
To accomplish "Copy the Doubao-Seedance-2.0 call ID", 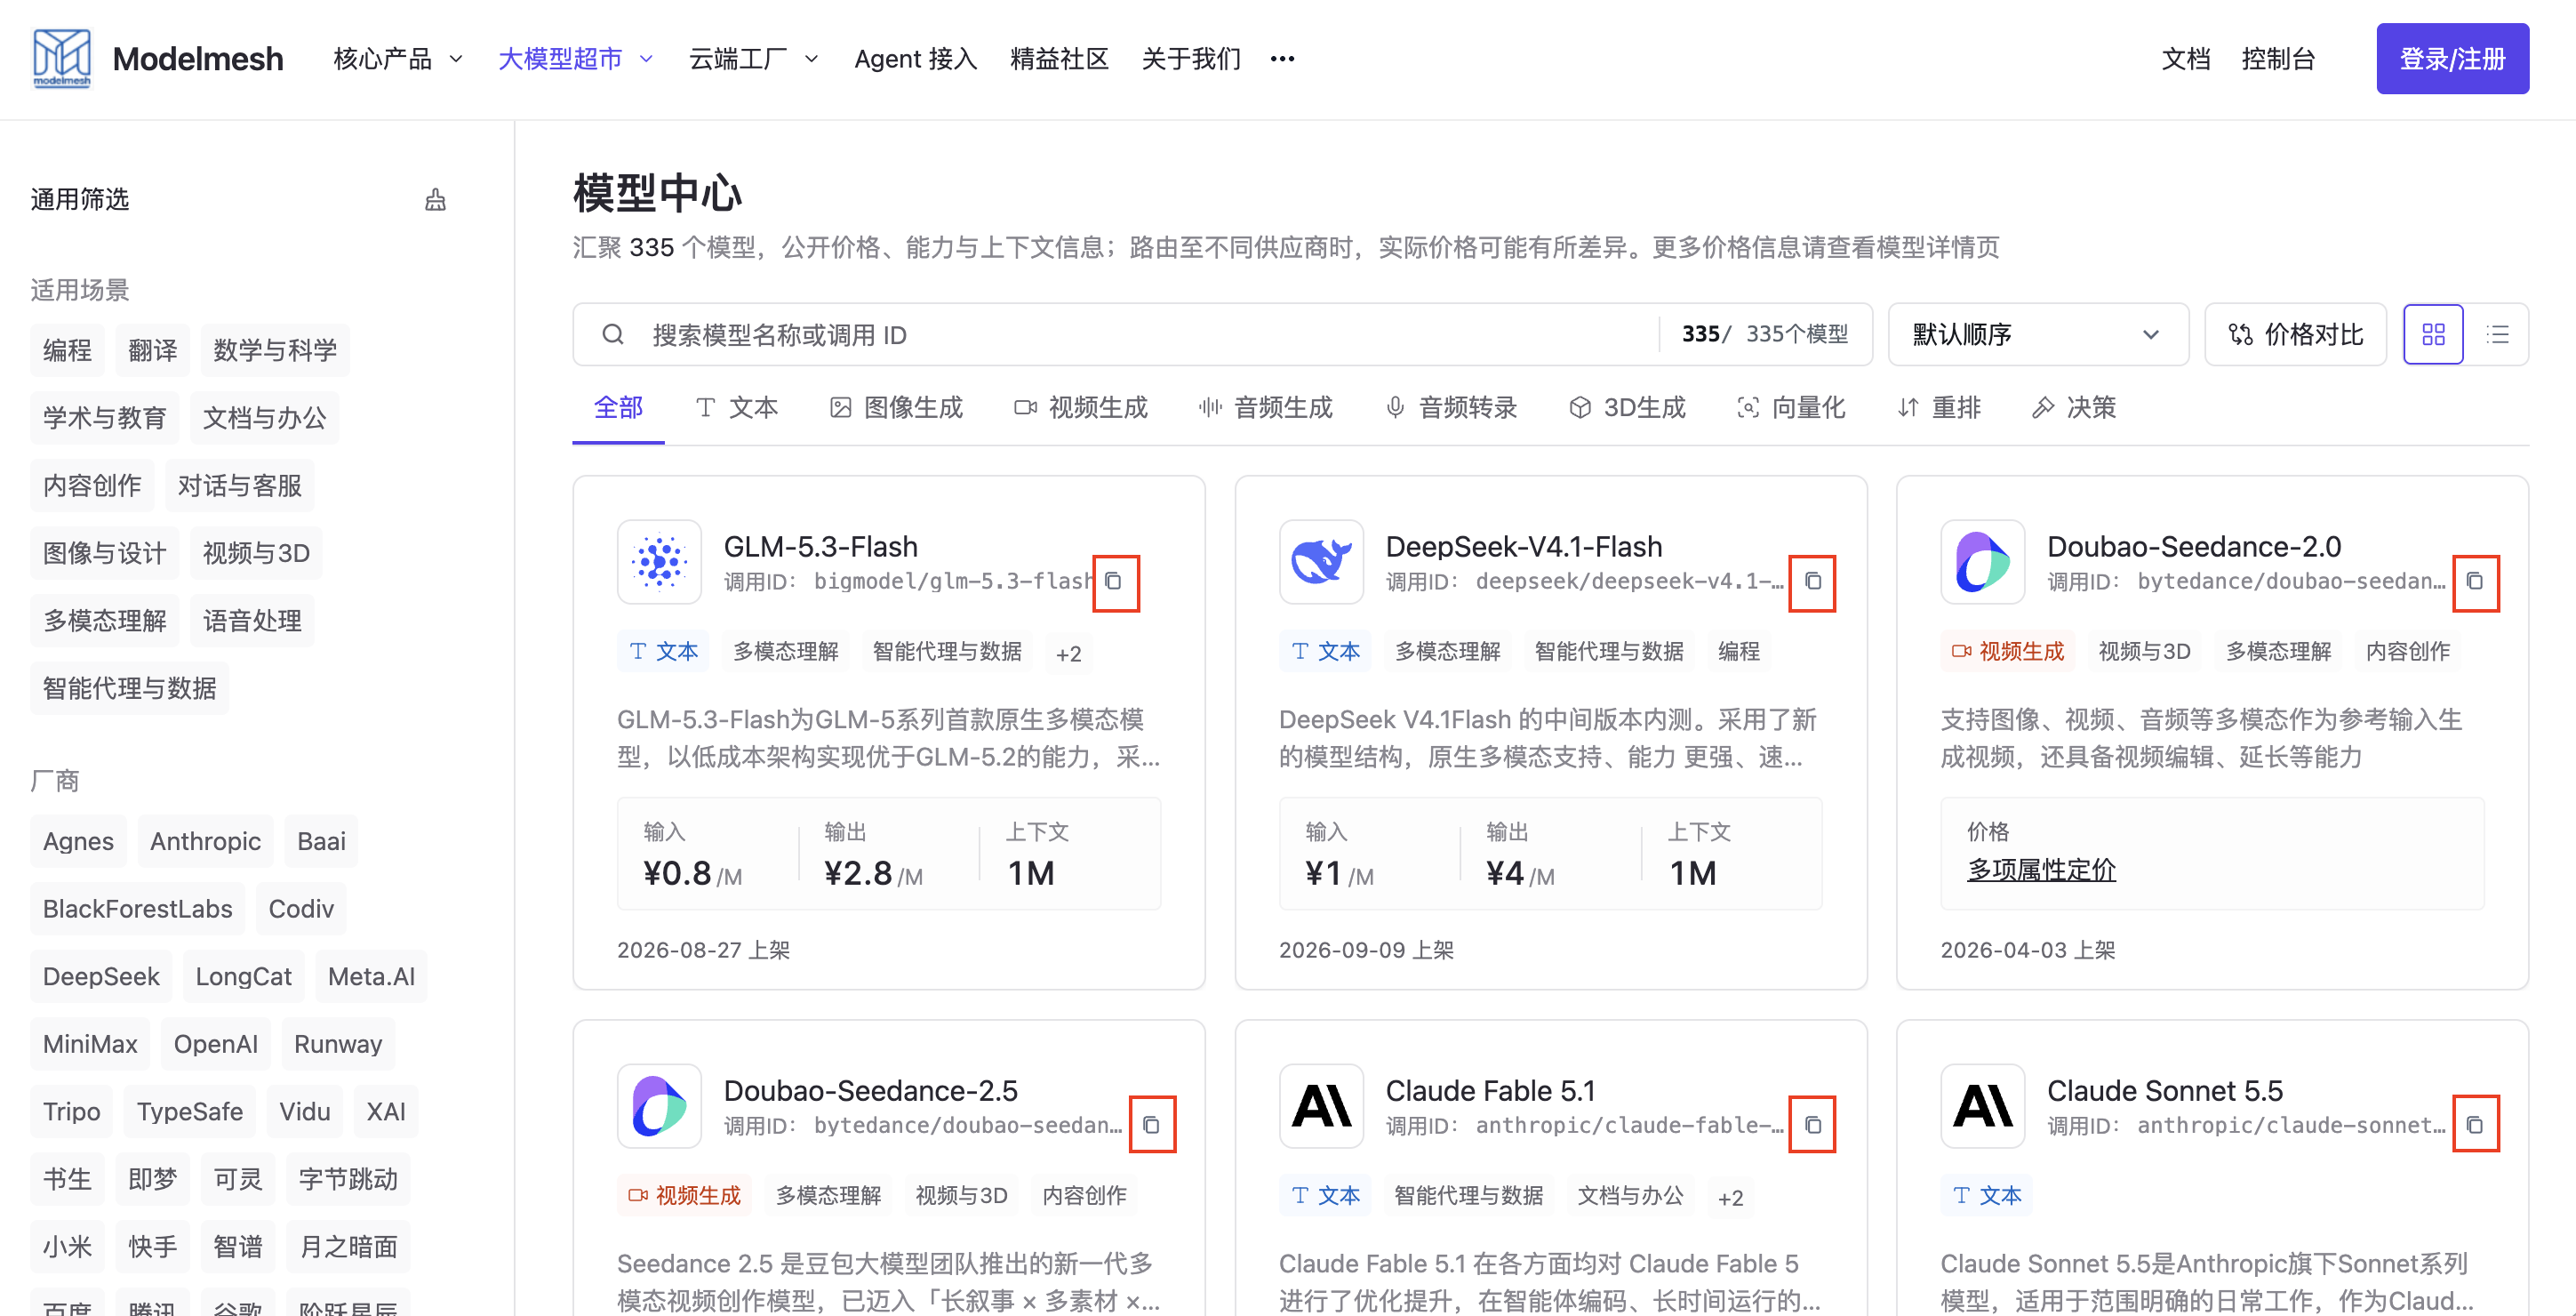I will (x=2474, y=582).
